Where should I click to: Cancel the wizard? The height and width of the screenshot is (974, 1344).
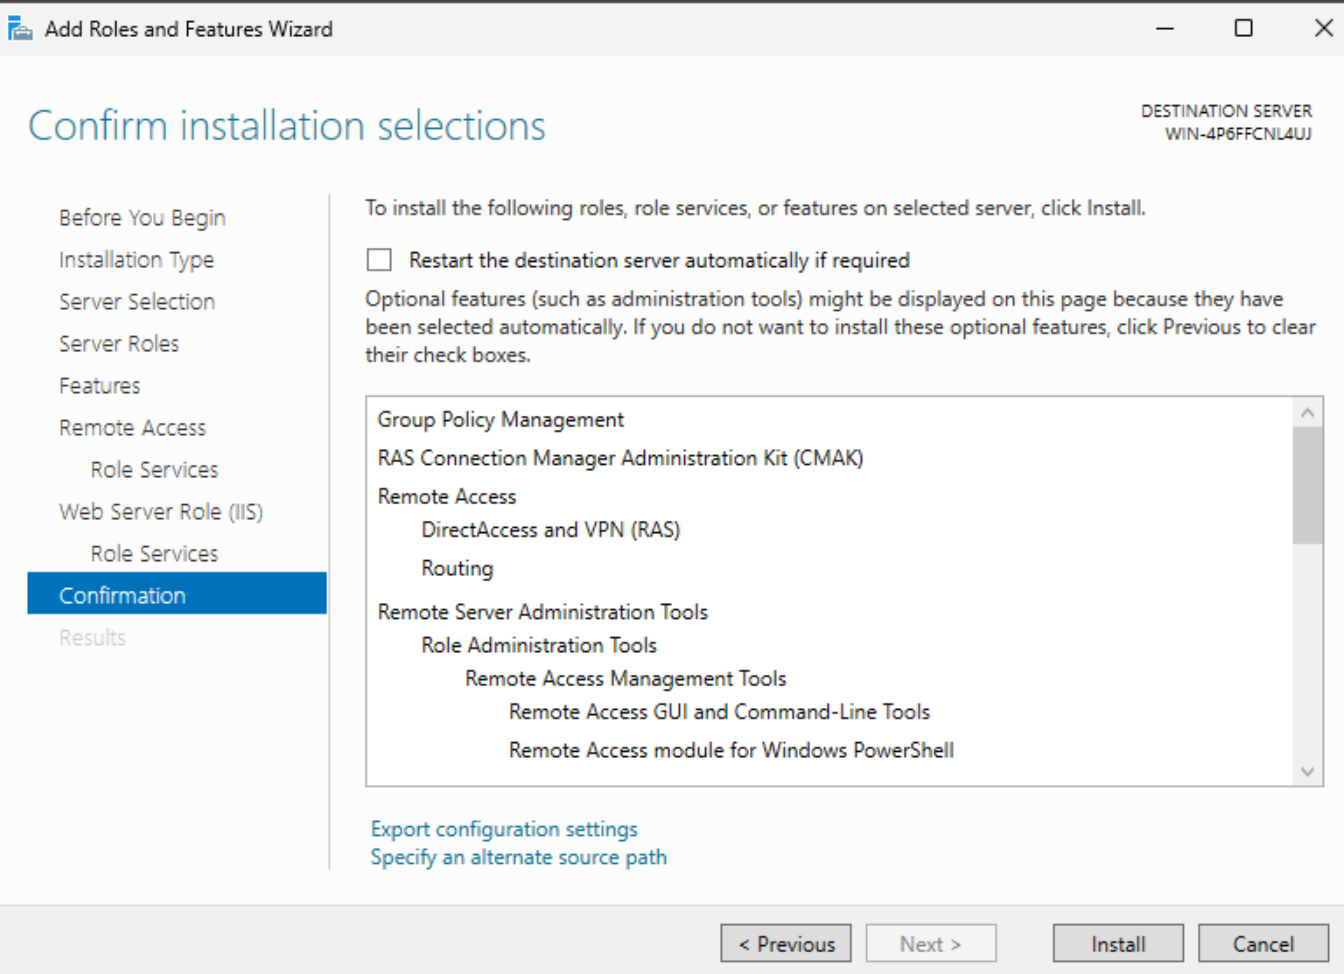(1263, 944)
